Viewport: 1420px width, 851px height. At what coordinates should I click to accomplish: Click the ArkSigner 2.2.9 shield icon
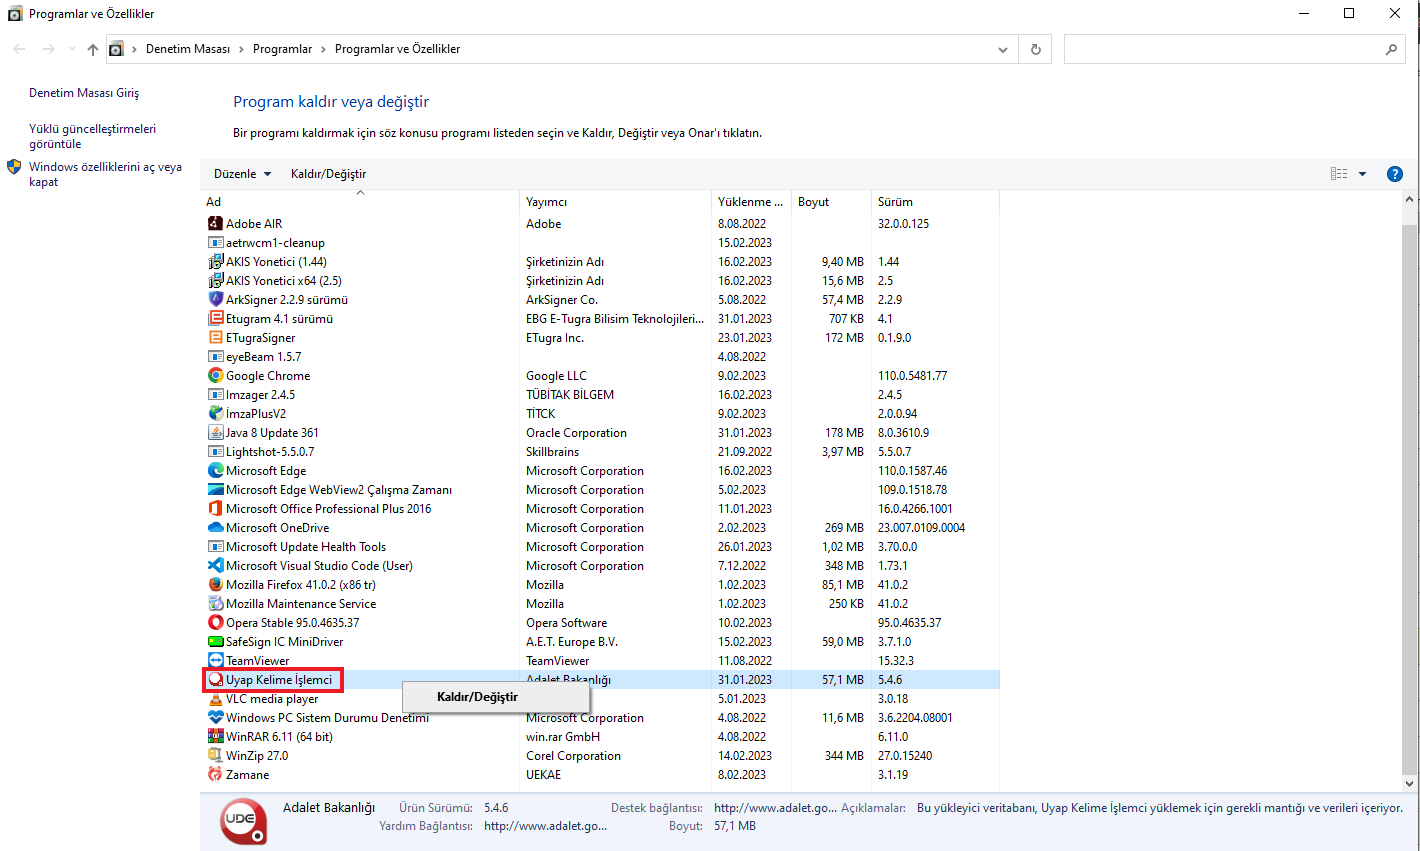pos(215,300)
